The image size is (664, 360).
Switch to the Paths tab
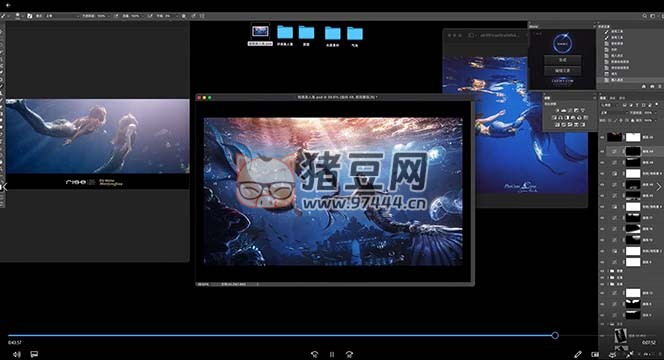click(x=622, y=98)
